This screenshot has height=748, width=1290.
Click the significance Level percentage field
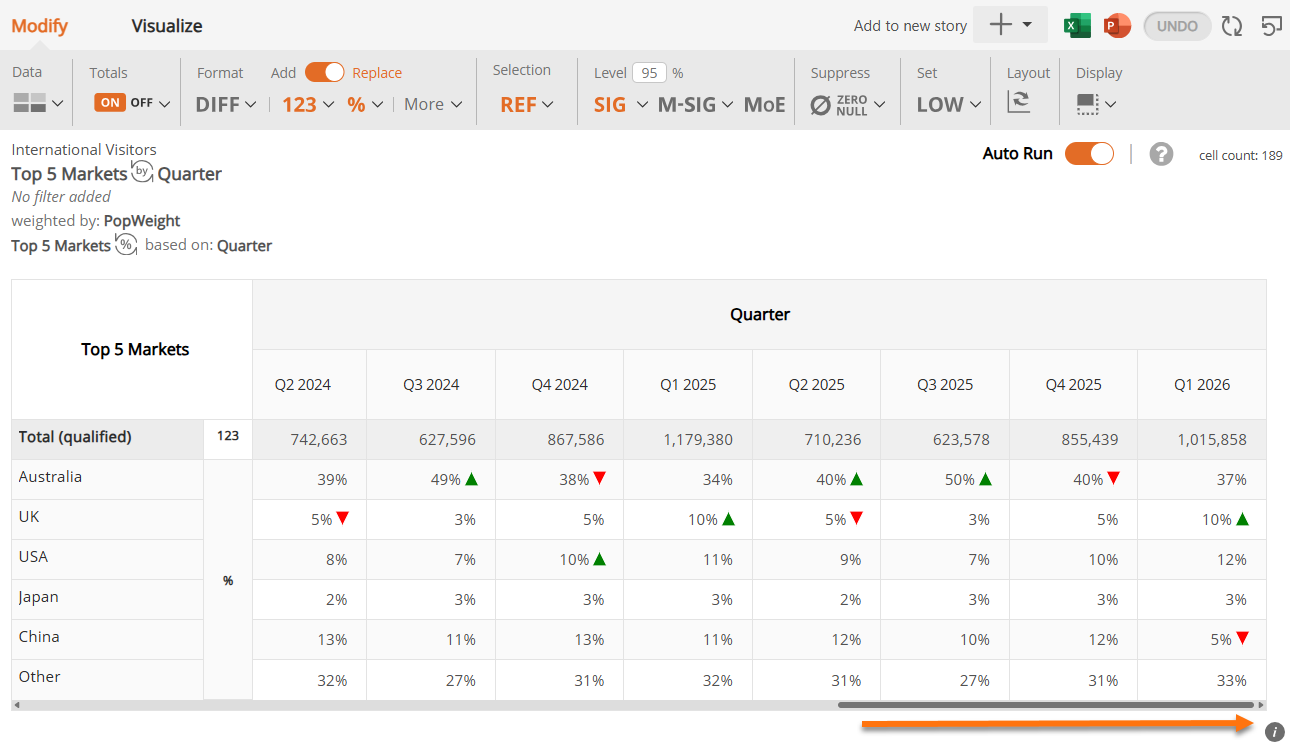coord(650,73)
